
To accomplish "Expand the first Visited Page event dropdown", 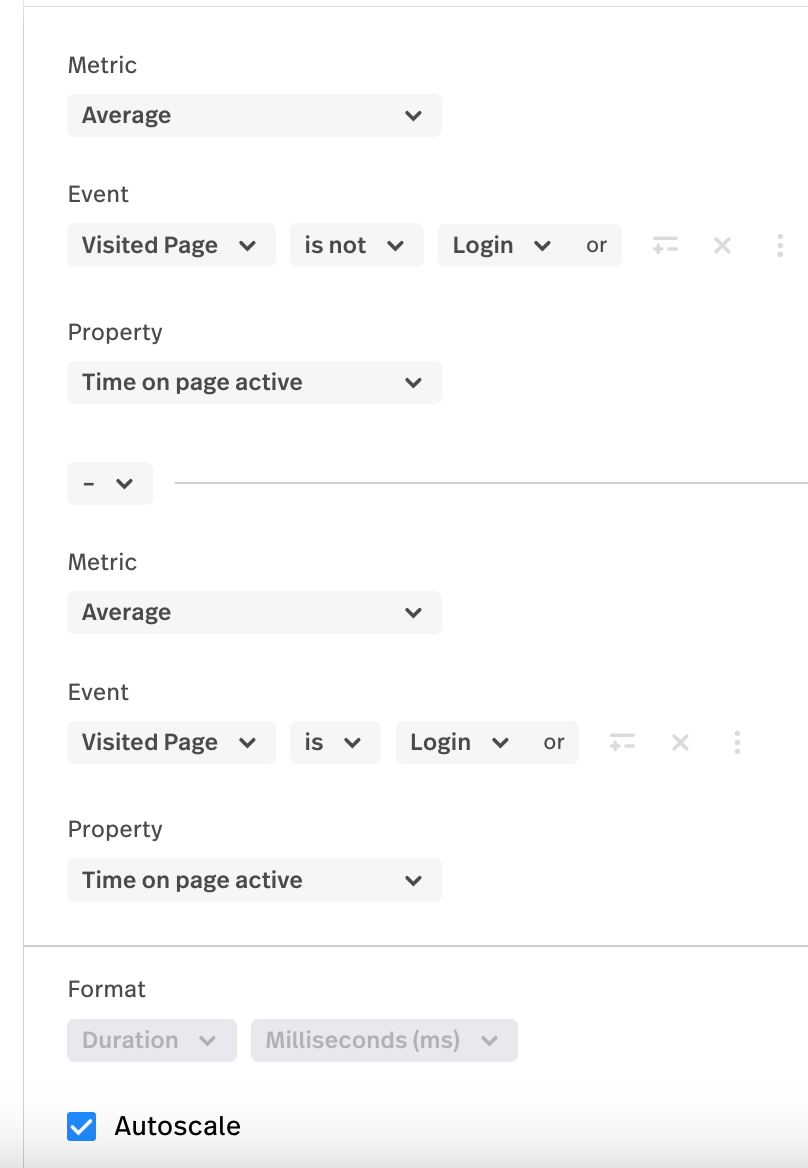I will [x=171, y=245].
